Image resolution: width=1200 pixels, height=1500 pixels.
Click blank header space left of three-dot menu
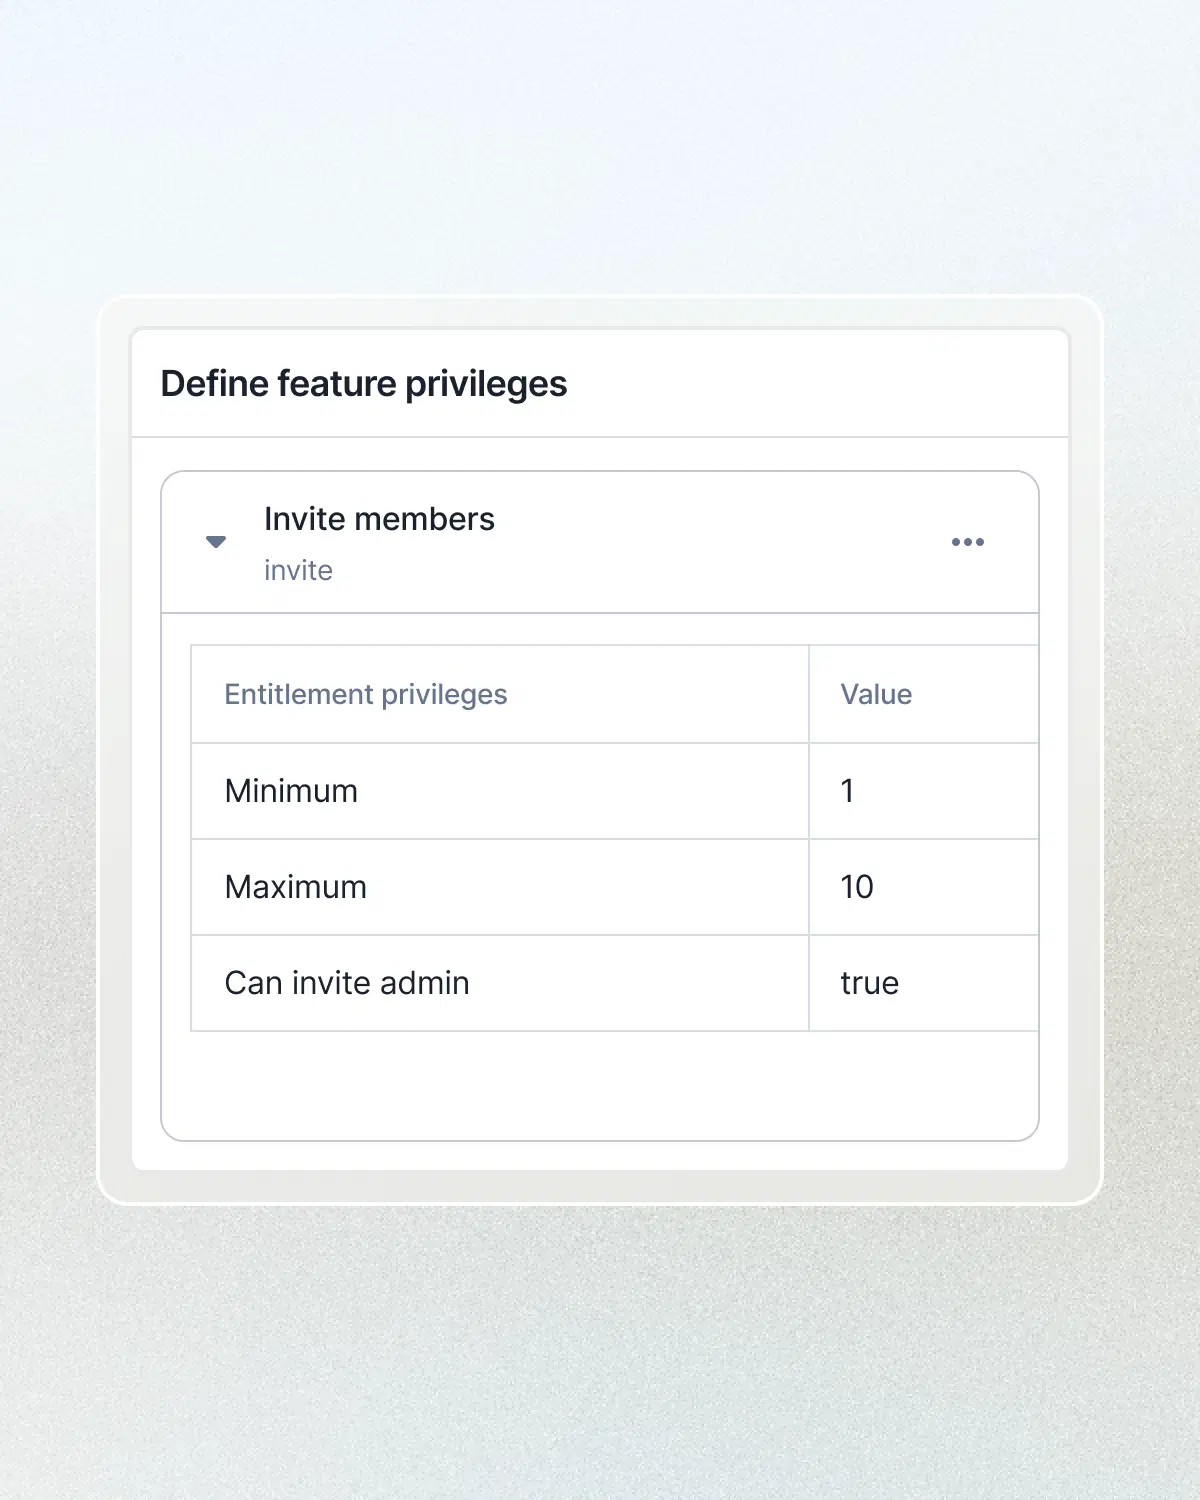point(720,542)
